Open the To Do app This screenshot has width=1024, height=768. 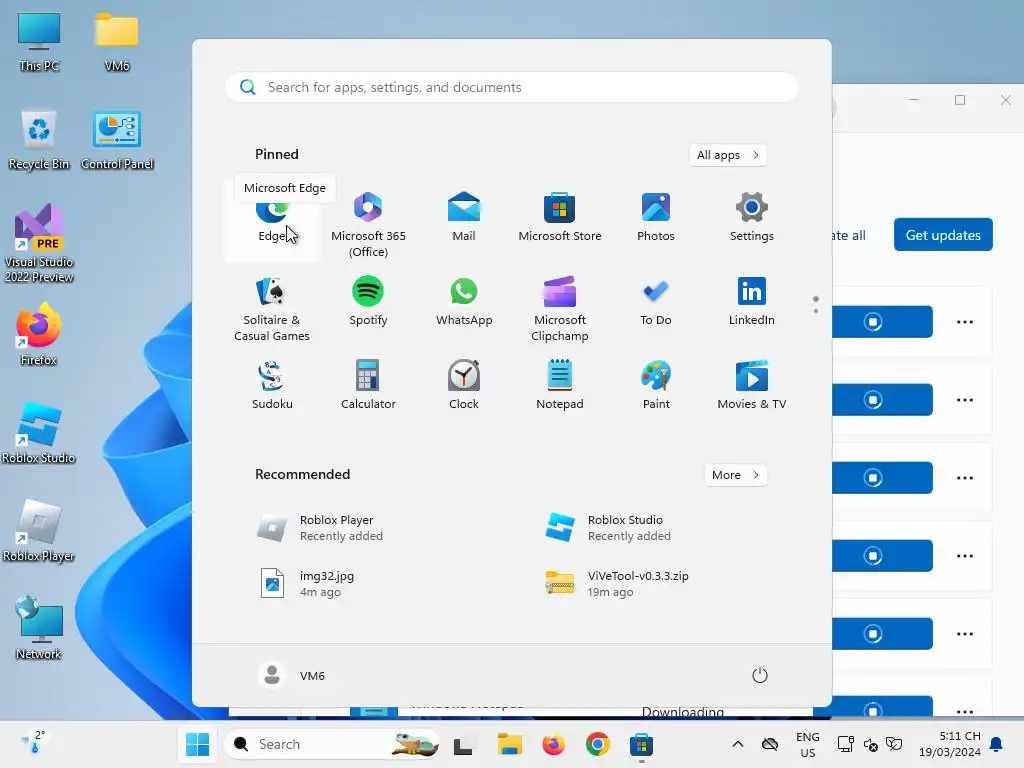click(x=656, y=301)
